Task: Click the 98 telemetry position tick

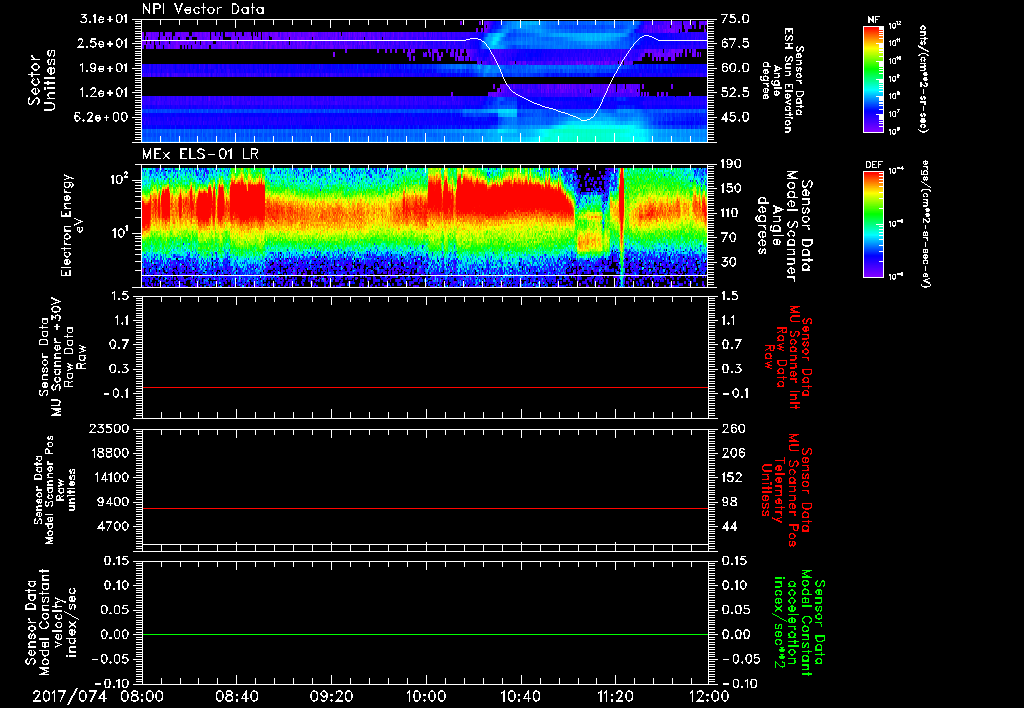Action: [x=729, y=502]
